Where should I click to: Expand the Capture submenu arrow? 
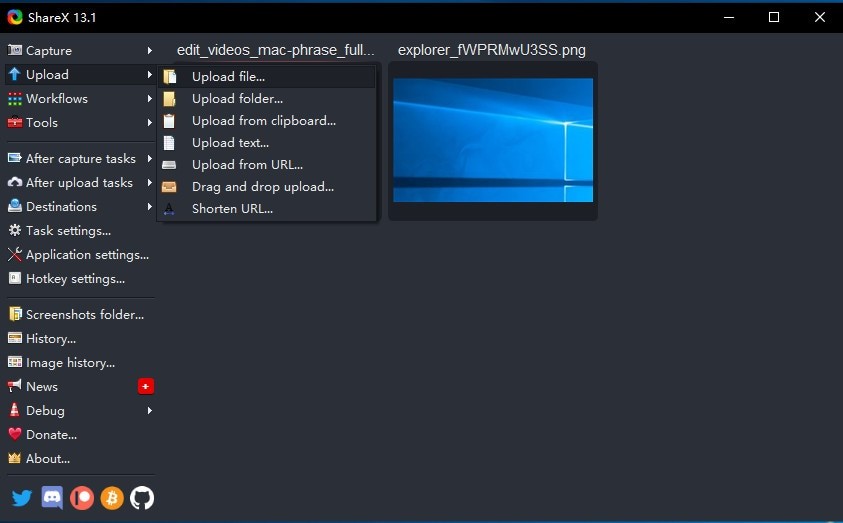149,51
